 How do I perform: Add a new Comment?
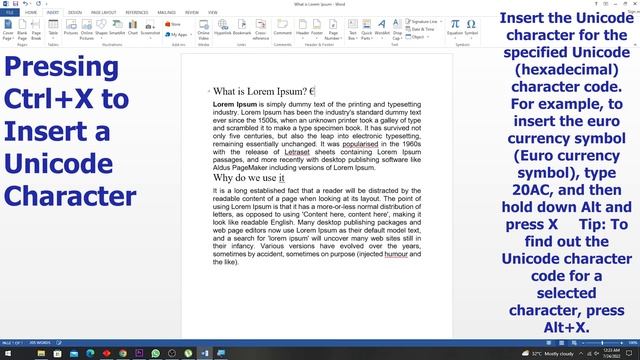pyautogui.click(x=282, y=27)
